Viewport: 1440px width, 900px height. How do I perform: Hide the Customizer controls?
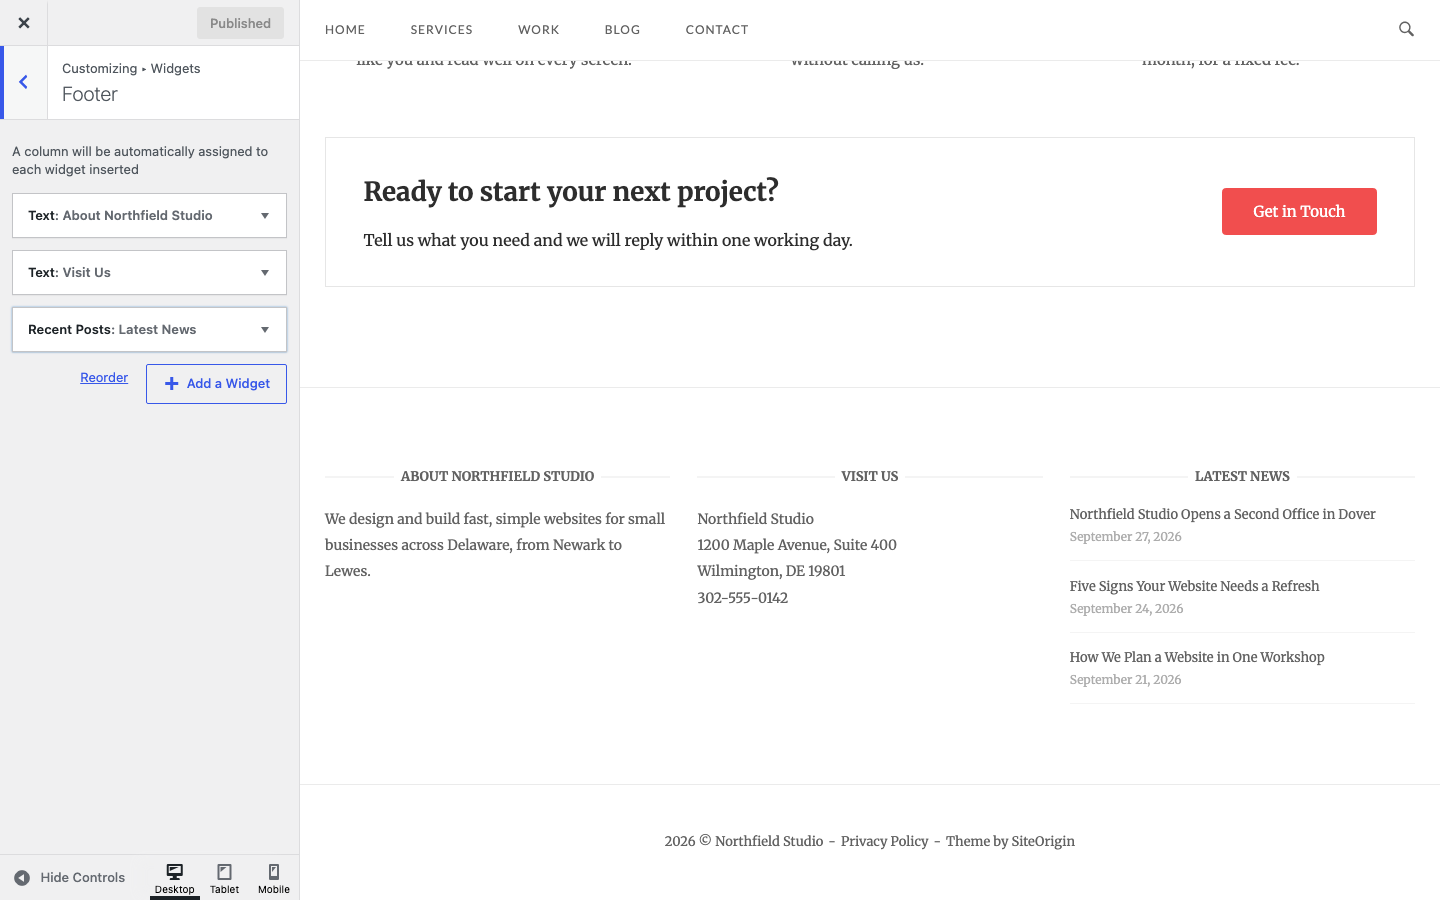(x=70, y=878)
